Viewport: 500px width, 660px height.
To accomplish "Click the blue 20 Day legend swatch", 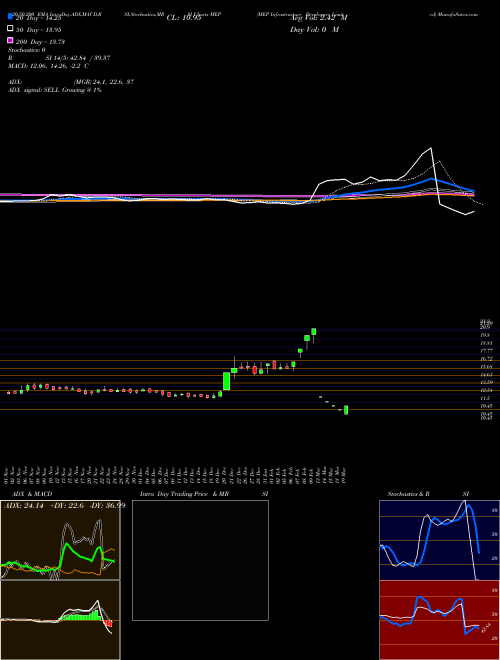I will (10, 17).
